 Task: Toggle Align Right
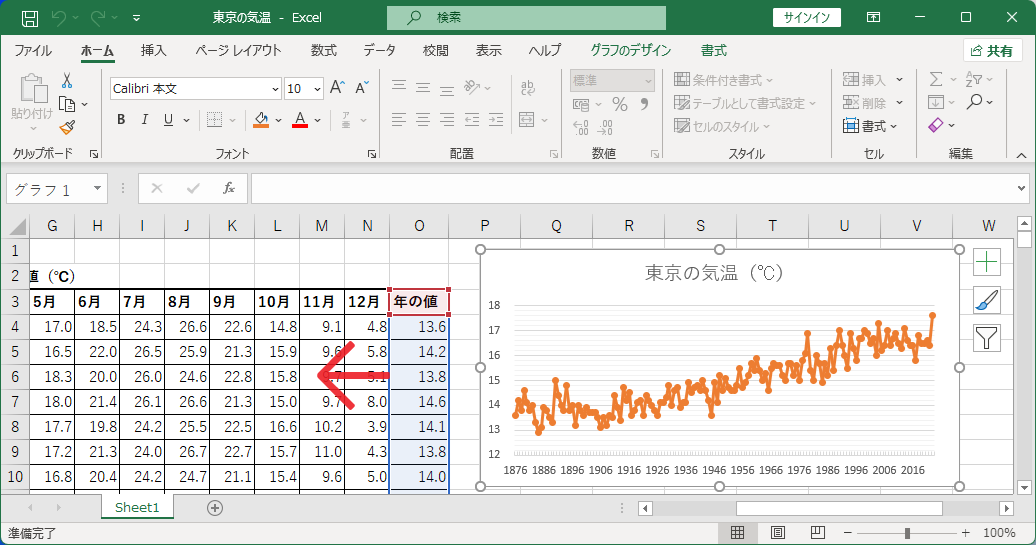(447, 120)
